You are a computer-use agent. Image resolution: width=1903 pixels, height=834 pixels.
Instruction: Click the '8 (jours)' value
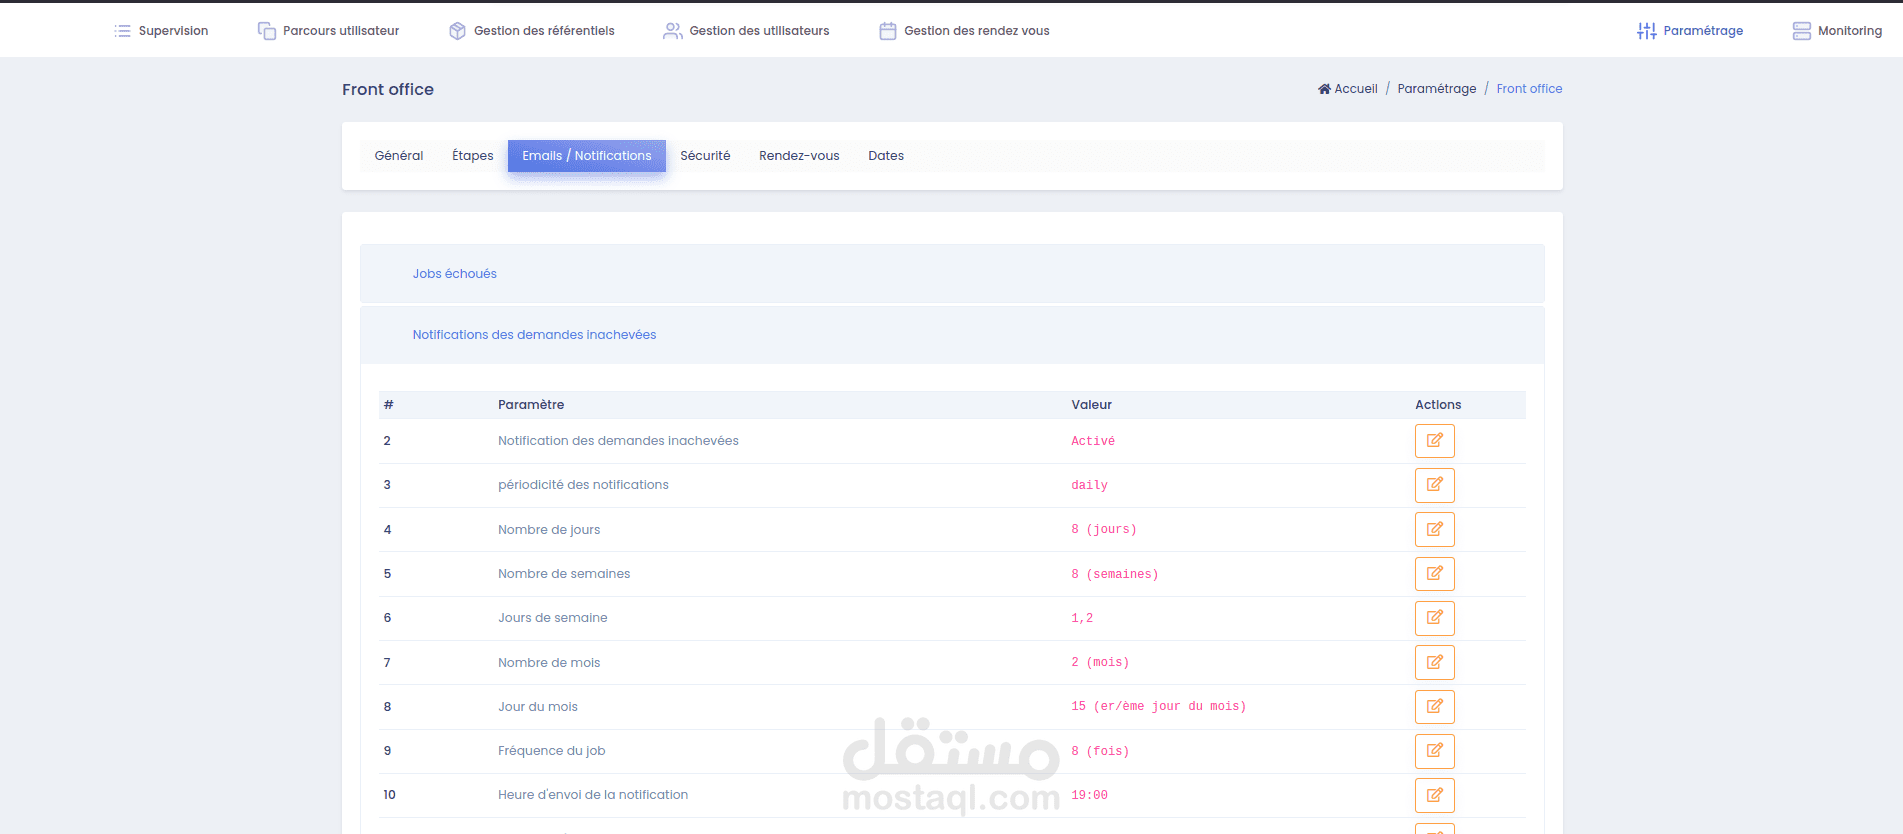[1104, 529]
